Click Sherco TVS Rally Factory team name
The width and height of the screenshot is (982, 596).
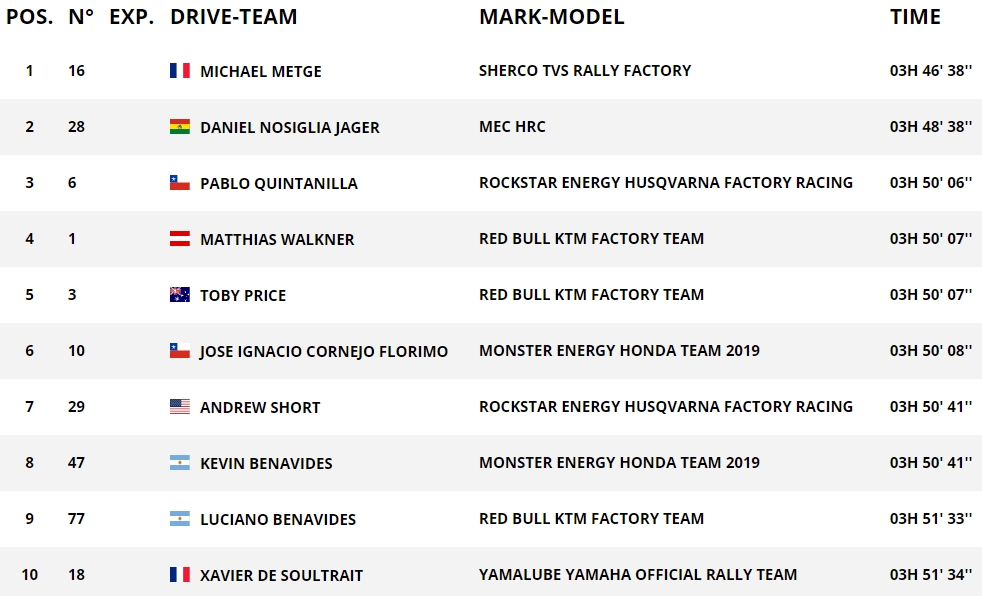pos(585,71)
